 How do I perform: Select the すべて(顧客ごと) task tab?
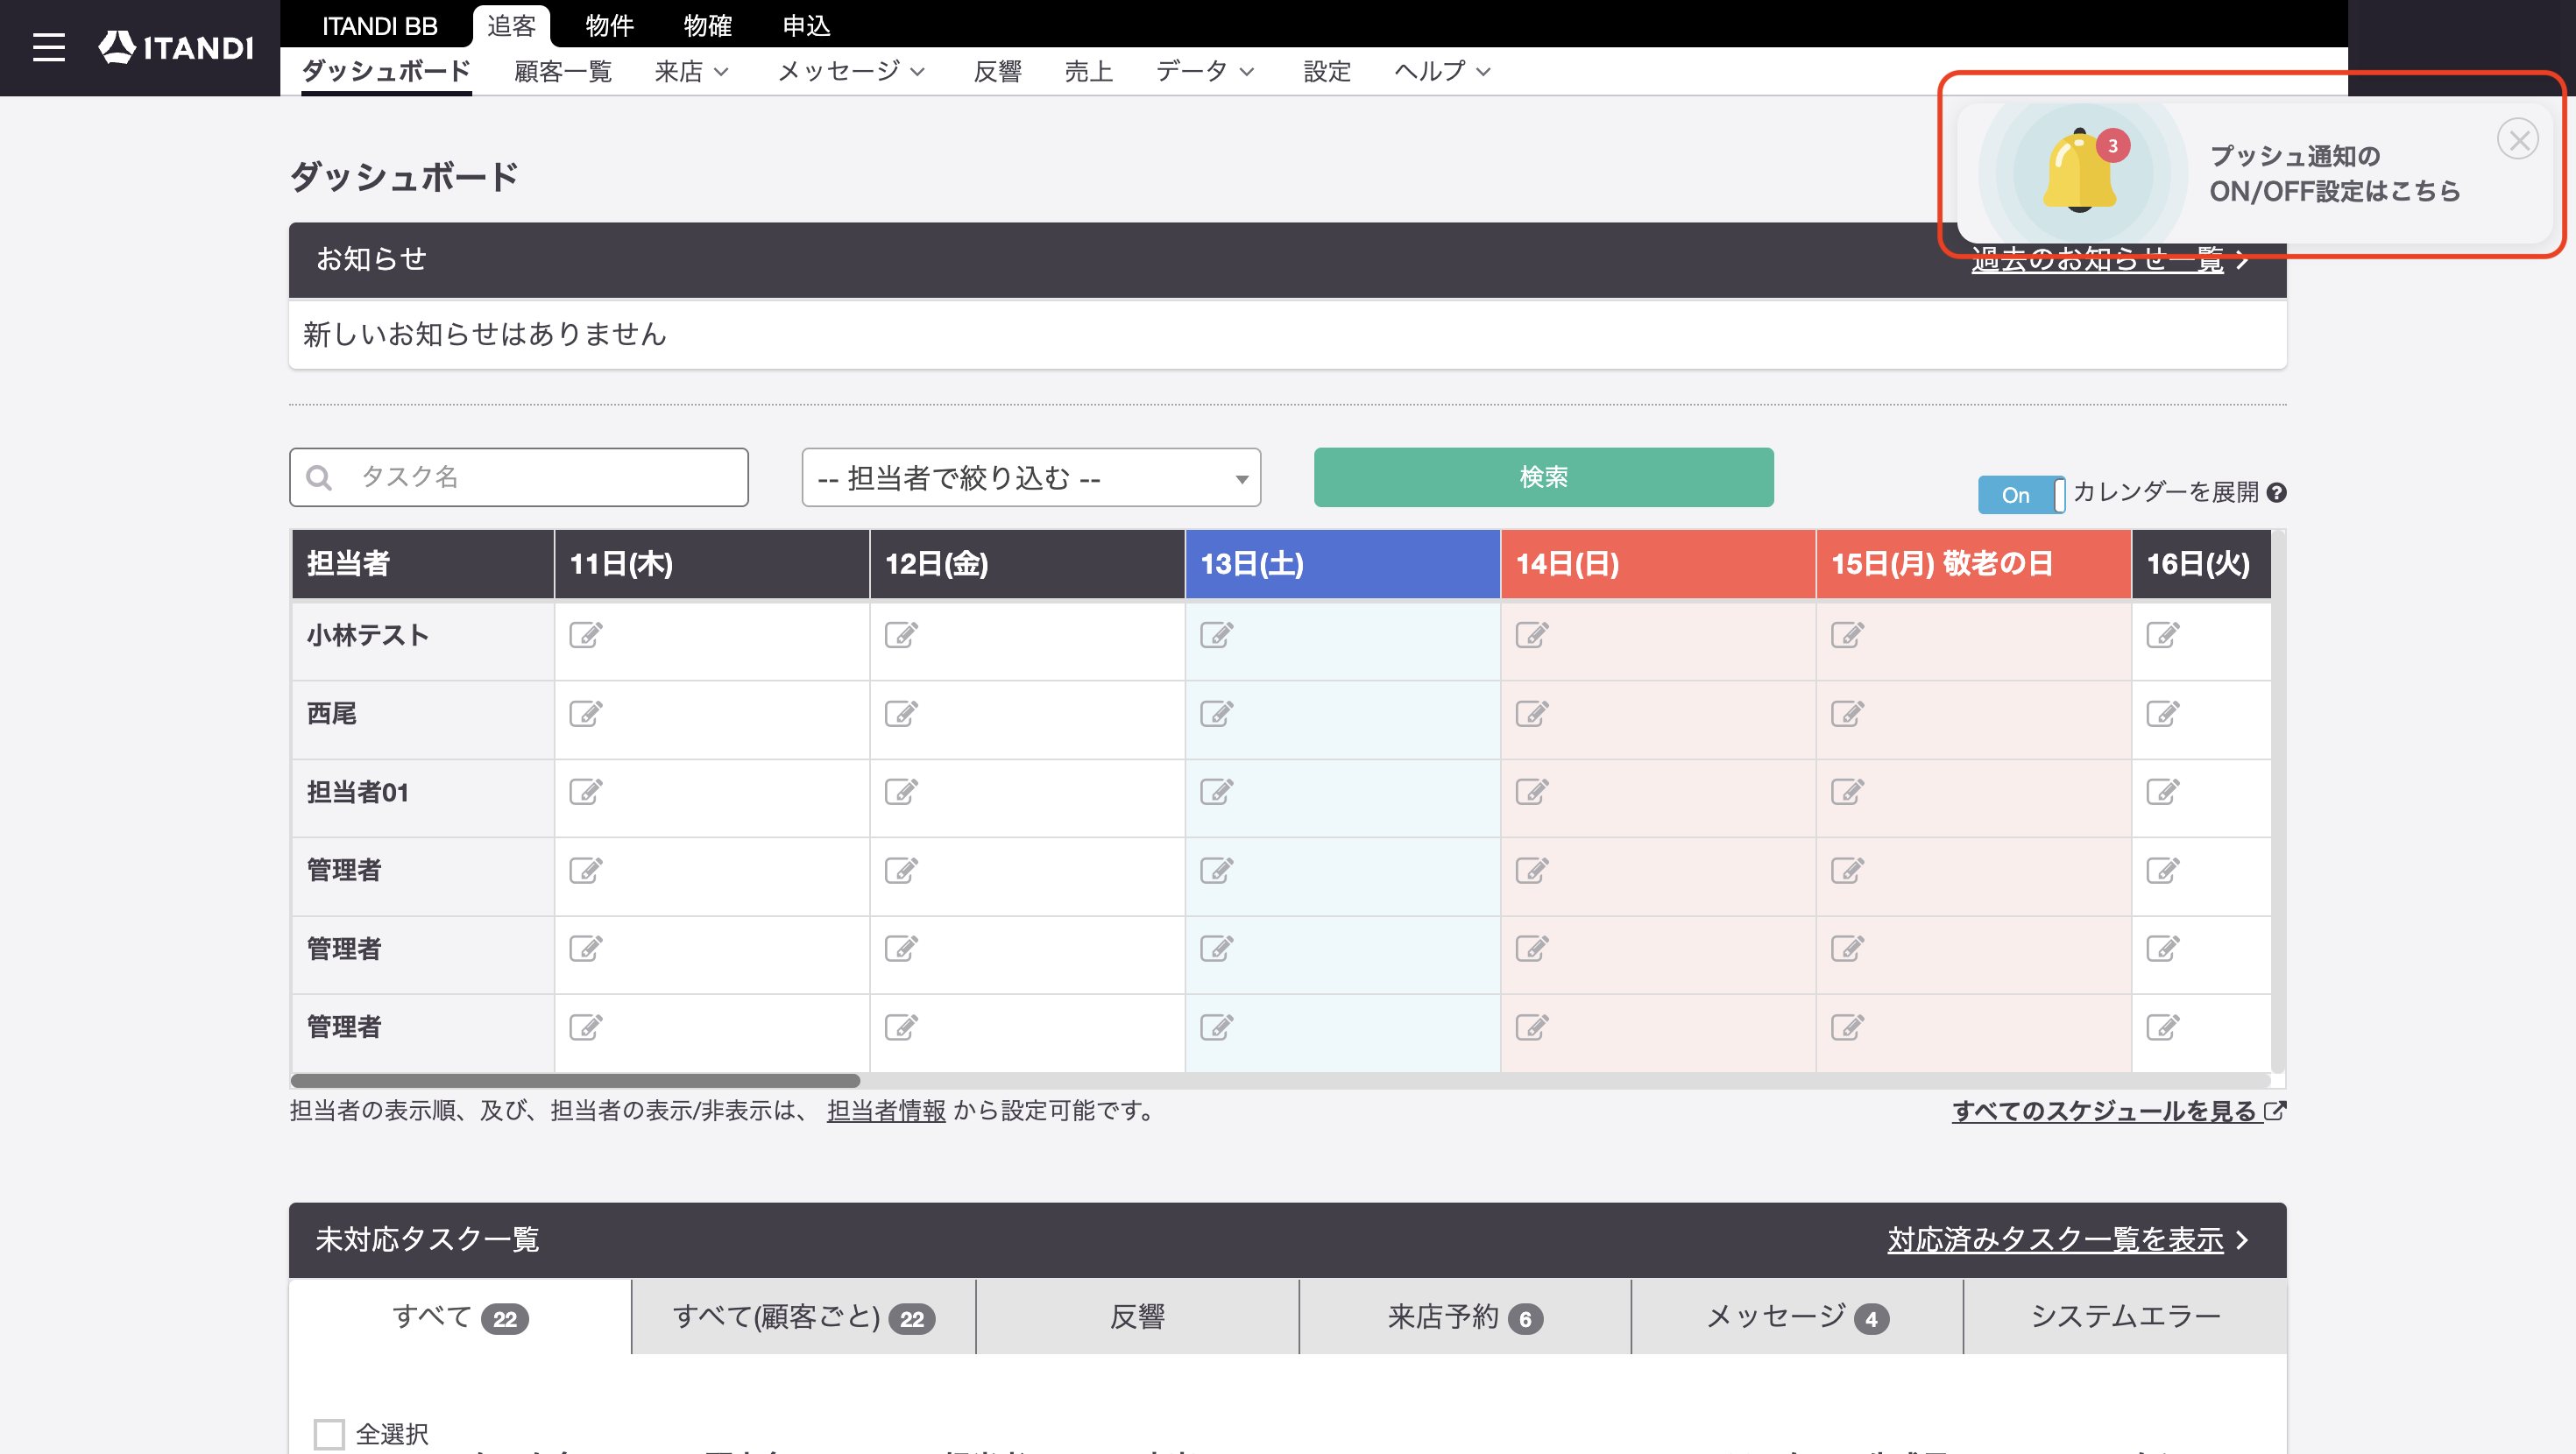tap(804, 1317)
